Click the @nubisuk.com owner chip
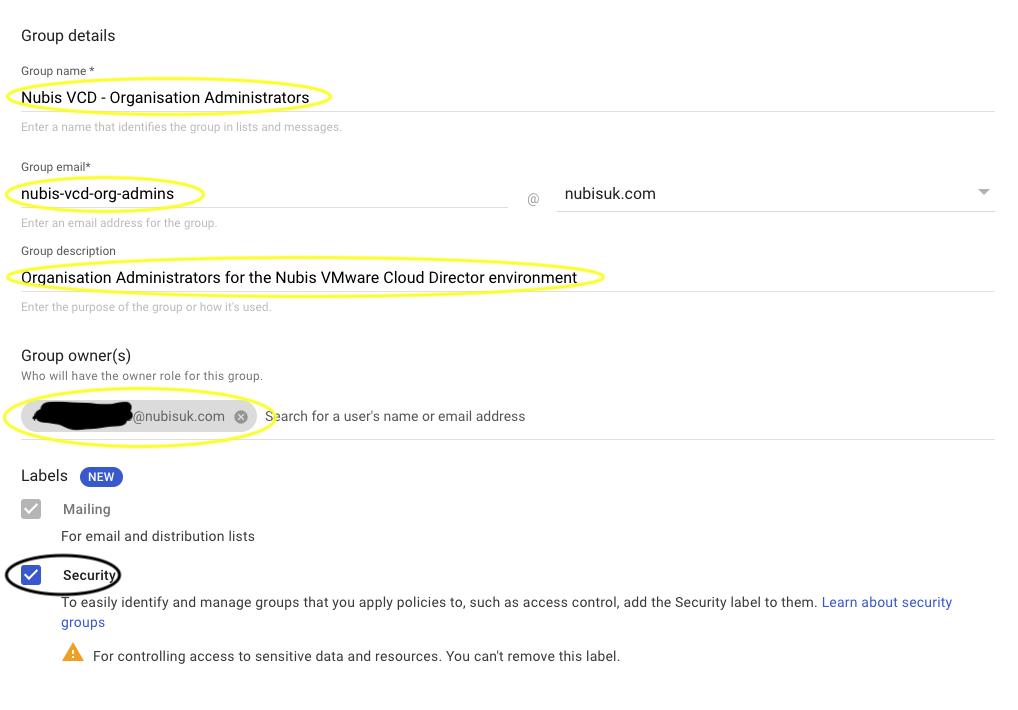Image resolution: width=1018 pixels, height=710 pixels. click(138, 417)
